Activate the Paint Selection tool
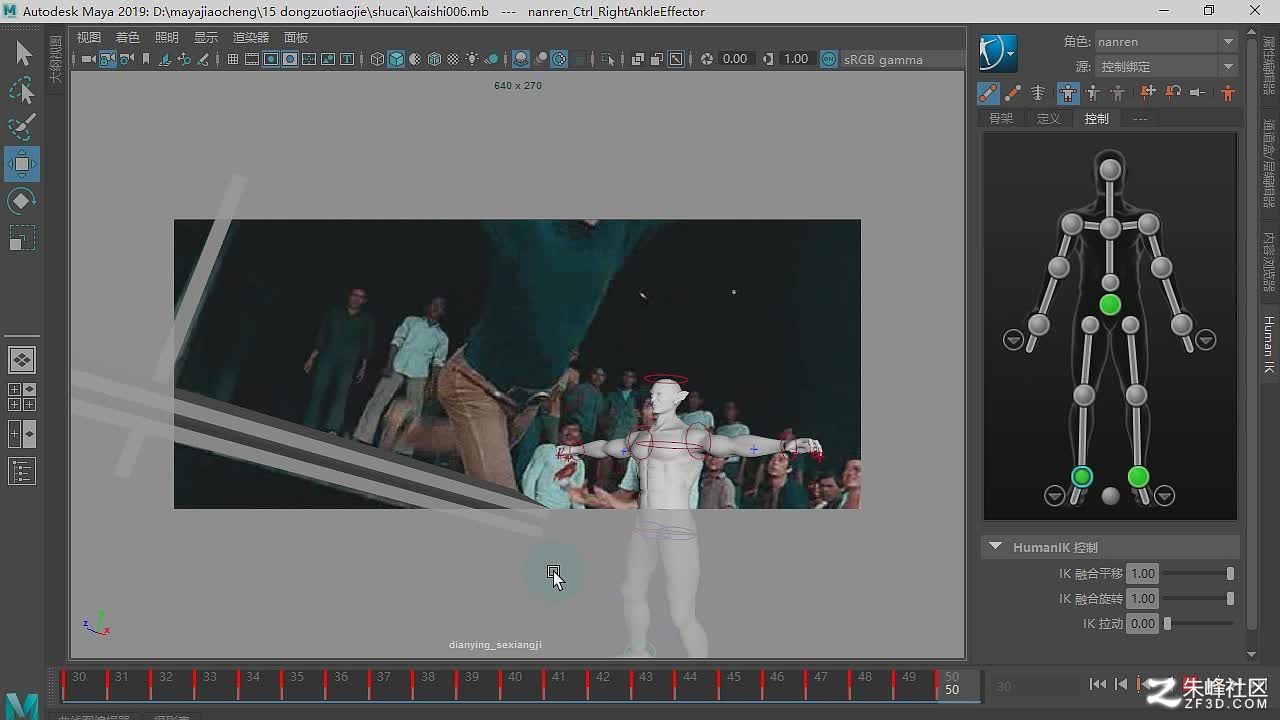This screenshot has height=720, width=1280. [x=22, y=128]
